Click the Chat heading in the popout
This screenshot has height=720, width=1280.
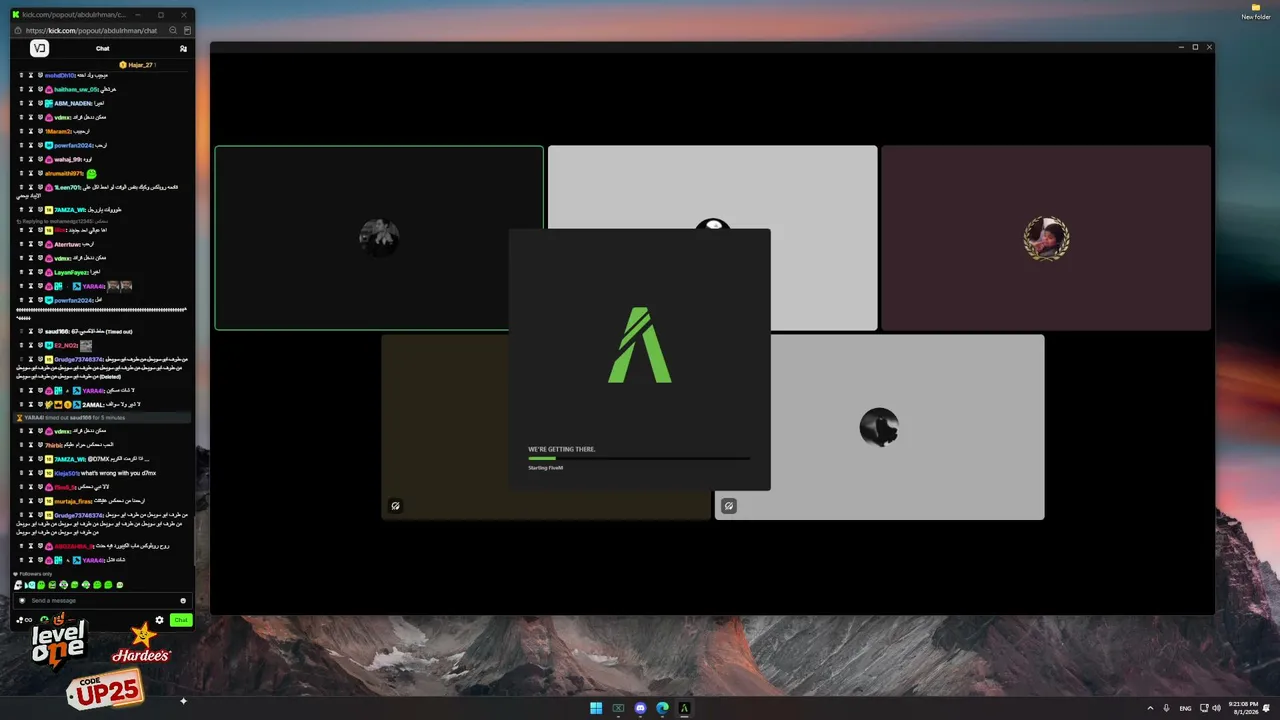tap(103, 48)
